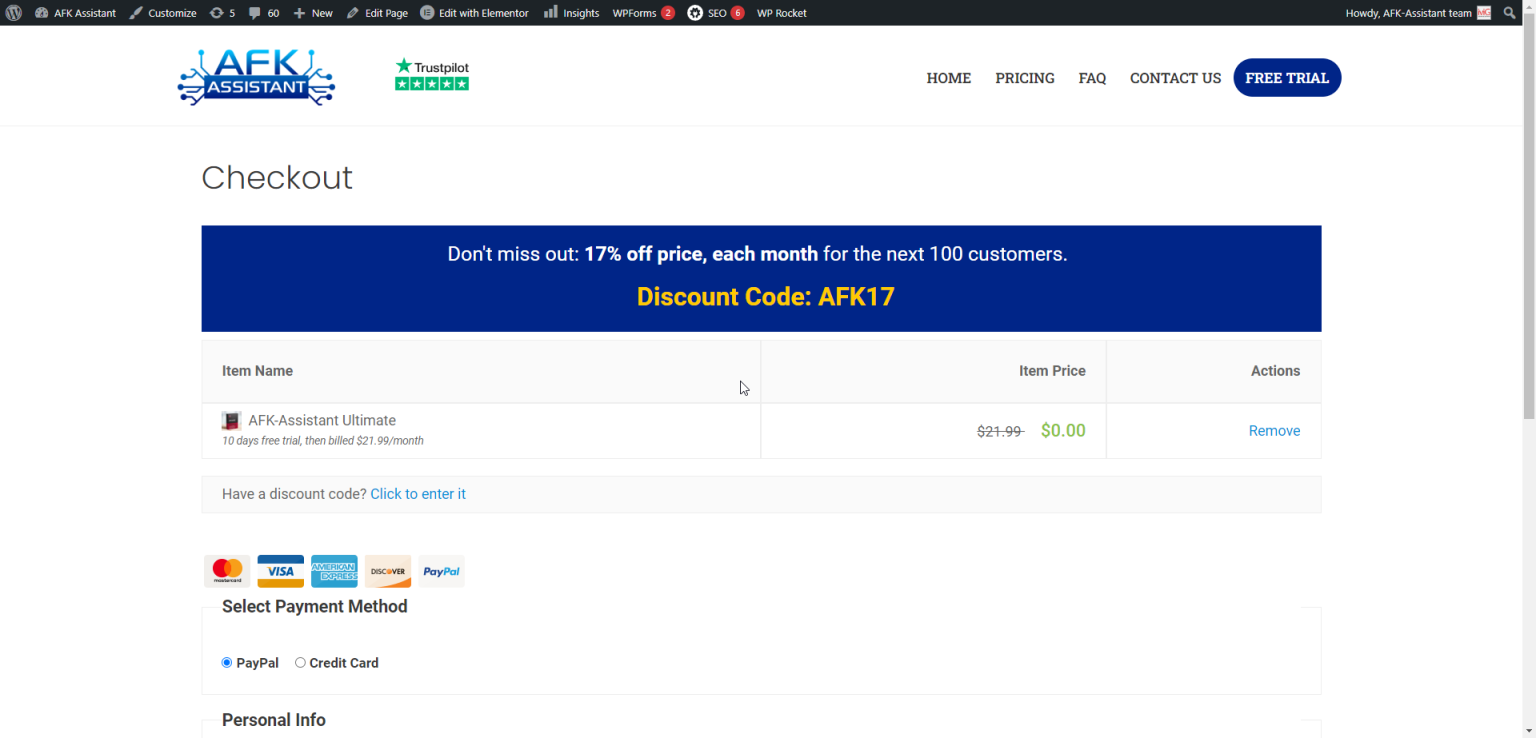Click the Trustpilot rating badge

pyautogui.click(x=432, y=75)
